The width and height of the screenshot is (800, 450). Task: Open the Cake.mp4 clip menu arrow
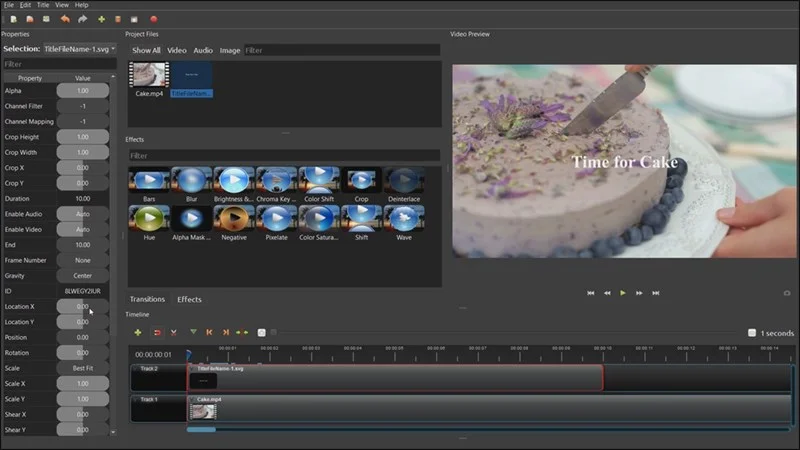(x=192, y=399)
